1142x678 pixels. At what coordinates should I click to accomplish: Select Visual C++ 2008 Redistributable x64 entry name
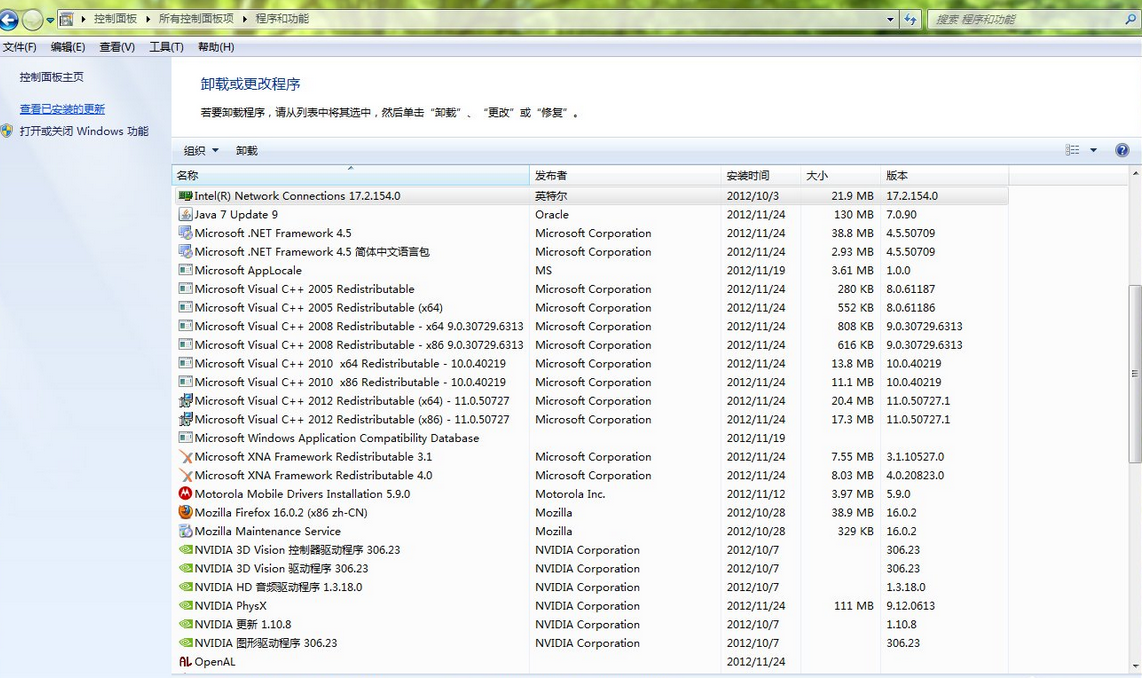click(x=359, y=326)
